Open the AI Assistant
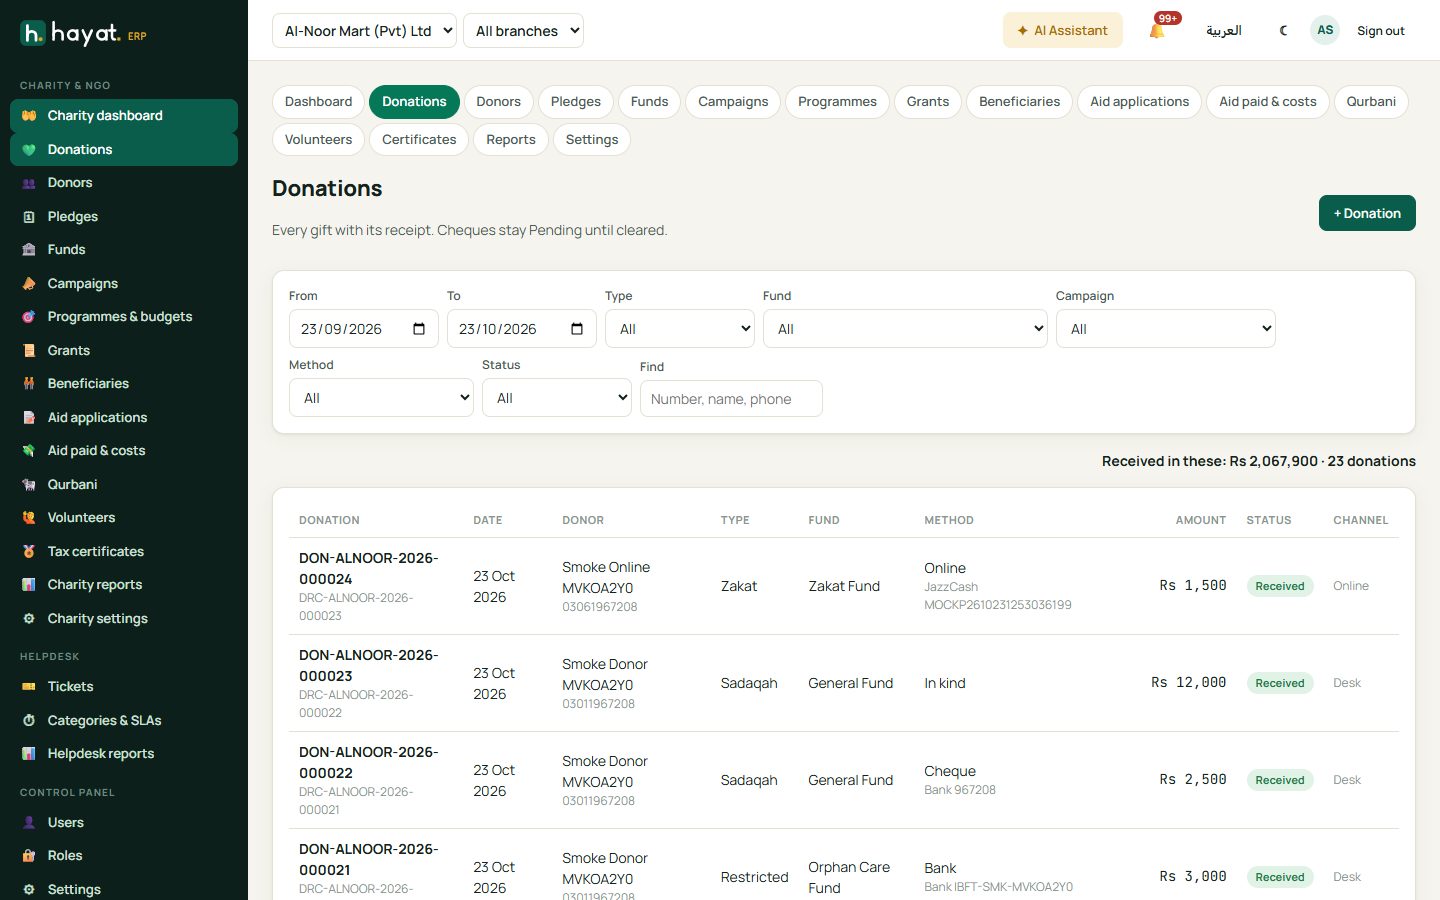Viewport: 1440px width, 900px height. [1063, 31]
